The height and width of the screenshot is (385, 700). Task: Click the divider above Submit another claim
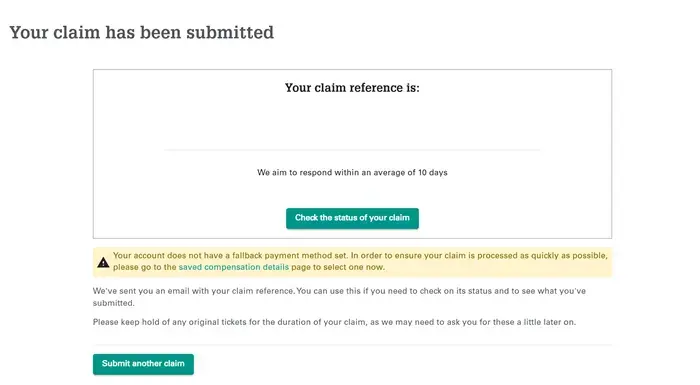[x=352, y=345]
